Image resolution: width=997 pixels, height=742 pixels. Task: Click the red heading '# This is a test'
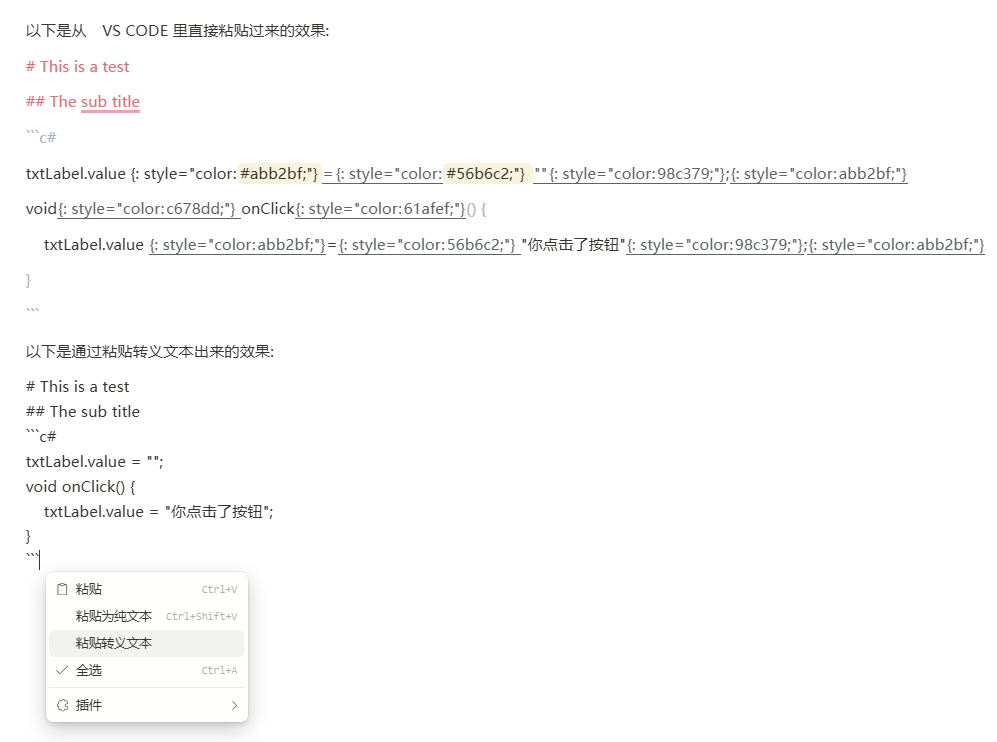click(x=78, y=67)
